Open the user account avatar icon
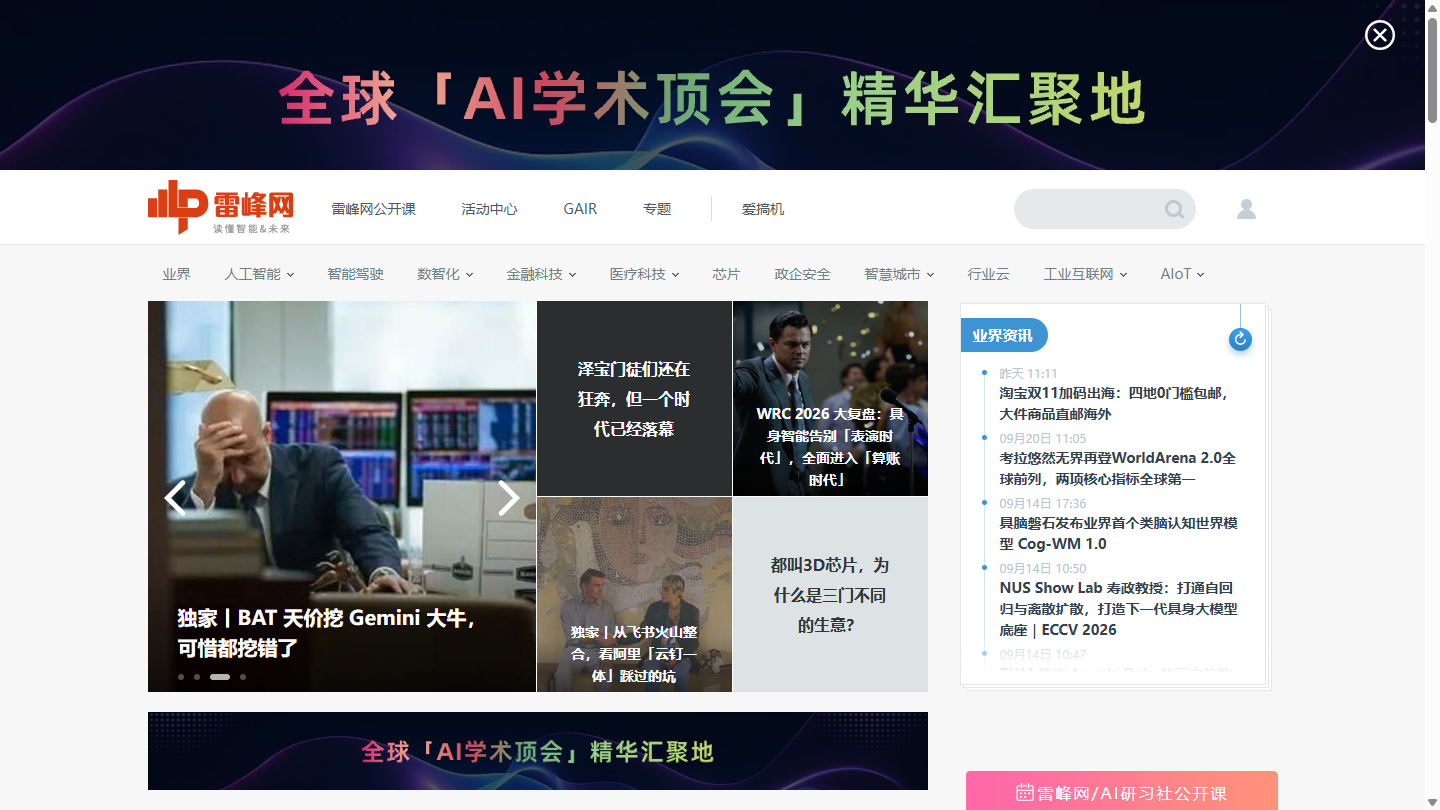This screenshot has width=1440, height=810. 1246,209
